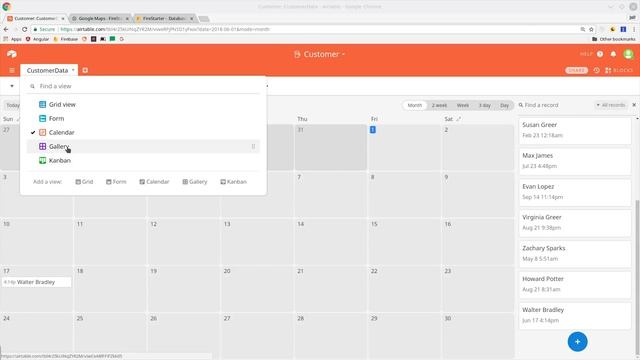Select Grid view in the view list
640x360 pixels.
(143, 104)
